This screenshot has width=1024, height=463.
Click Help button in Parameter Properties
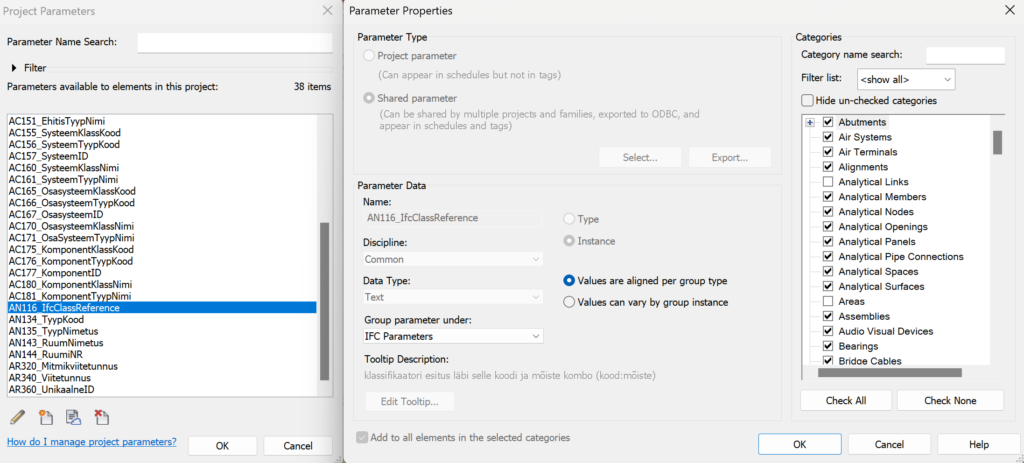978,445
